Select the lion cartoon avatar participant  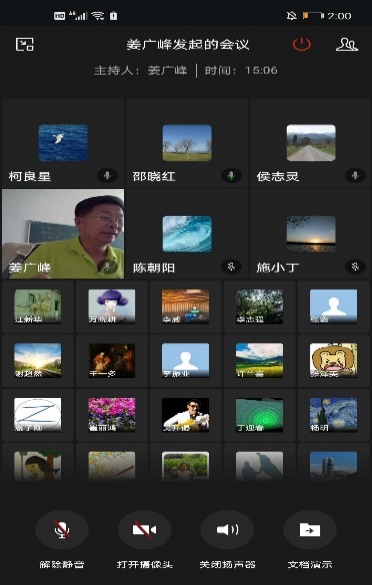point(333,360)
